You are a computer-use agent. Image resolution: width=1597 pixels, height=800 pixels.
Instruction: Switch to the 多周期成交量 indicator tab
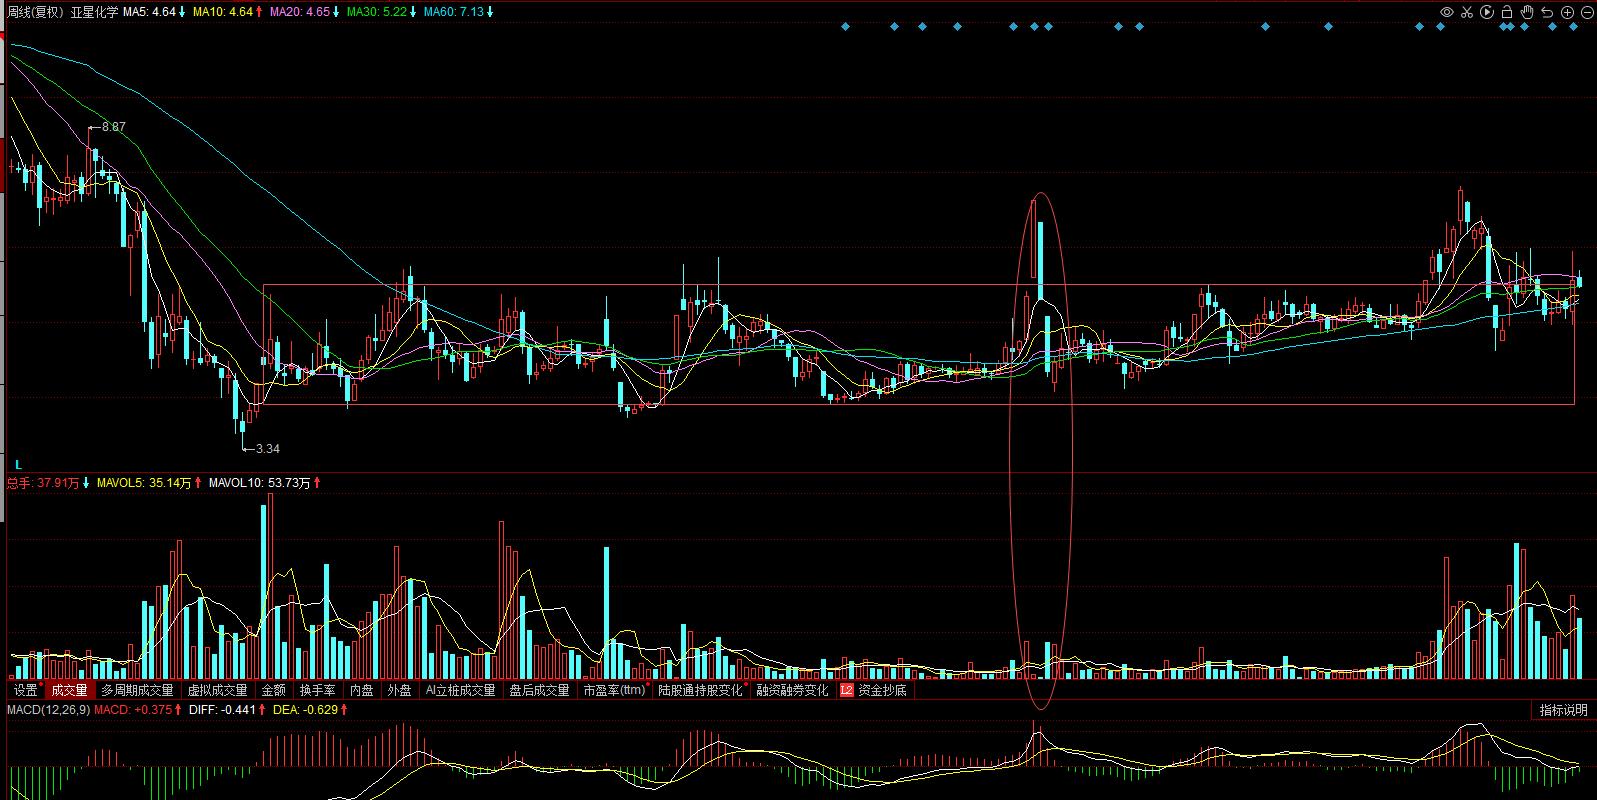pyautogui.click(x=137, y=690)
